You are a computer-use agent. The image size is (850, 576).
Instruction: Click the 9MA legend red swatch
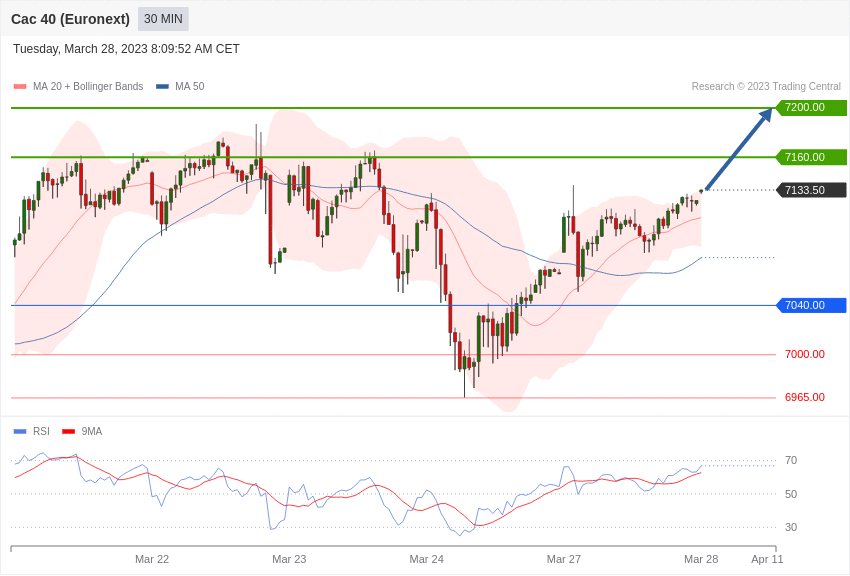[69, 431]
